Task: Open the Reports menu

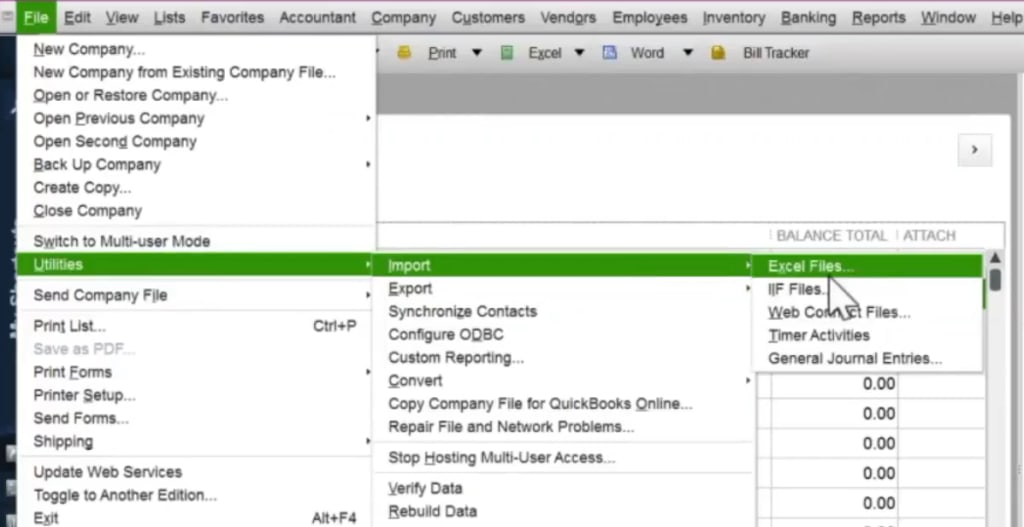Action: tap(878, 18)
